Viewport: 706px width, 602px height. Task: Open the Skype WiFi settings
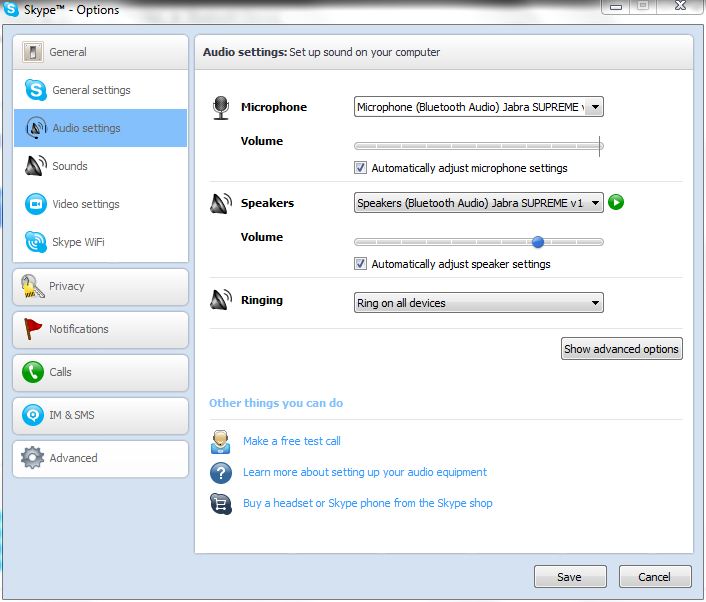(100, 242)
